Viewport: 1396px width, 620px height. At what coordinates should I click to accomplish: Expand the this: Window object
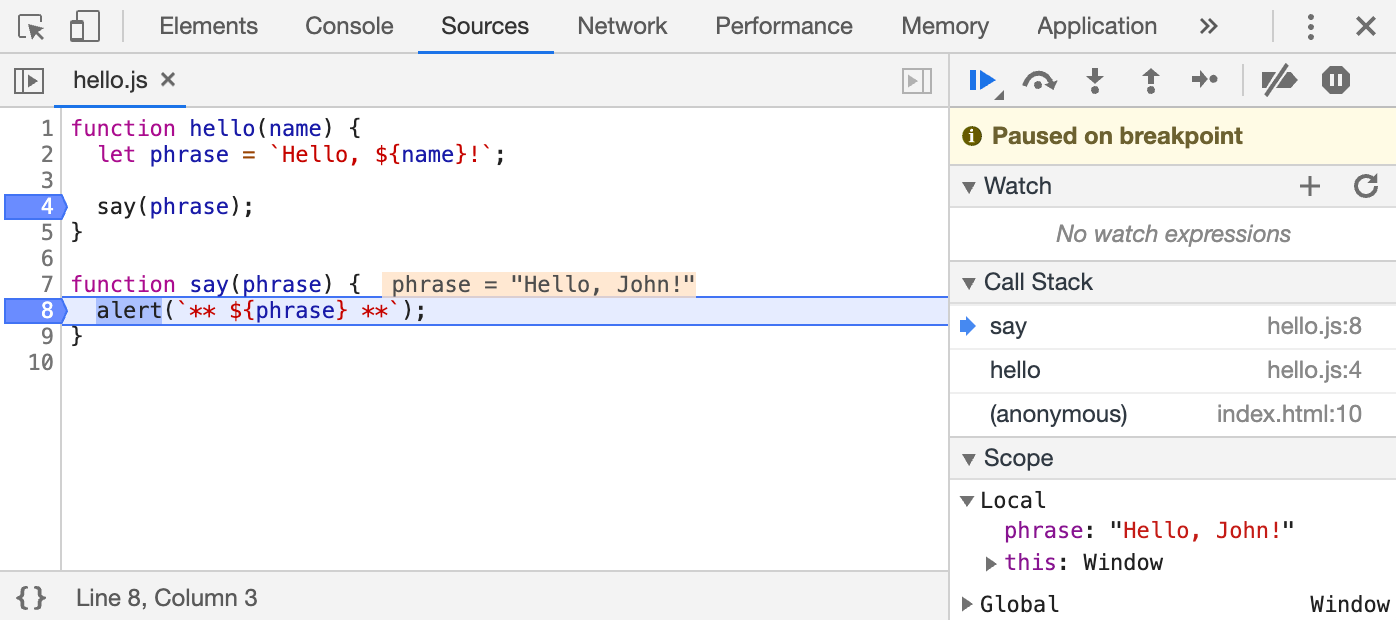click(x=991, y=563)
